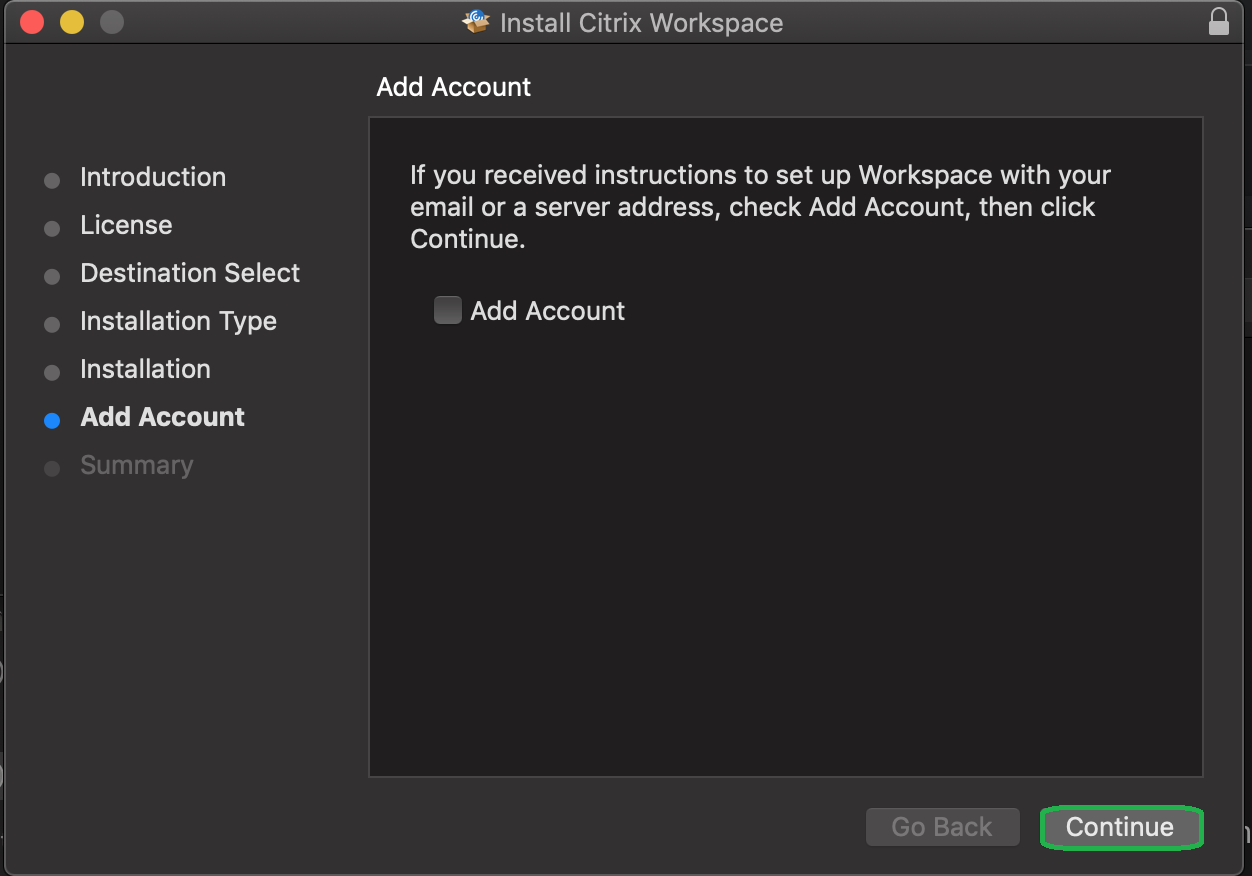Check the Add Account checkbox
This screenshot has width=1252, height=876.
point(447,310)
